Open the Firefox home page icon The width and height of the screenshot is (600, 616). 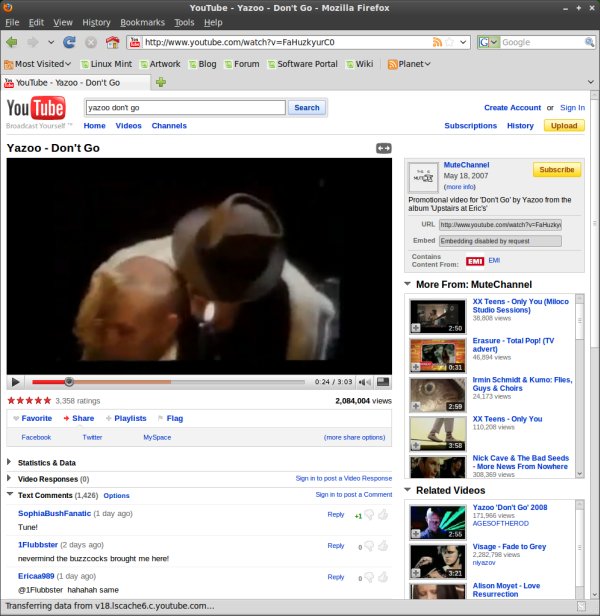click(x=112, y=42)
